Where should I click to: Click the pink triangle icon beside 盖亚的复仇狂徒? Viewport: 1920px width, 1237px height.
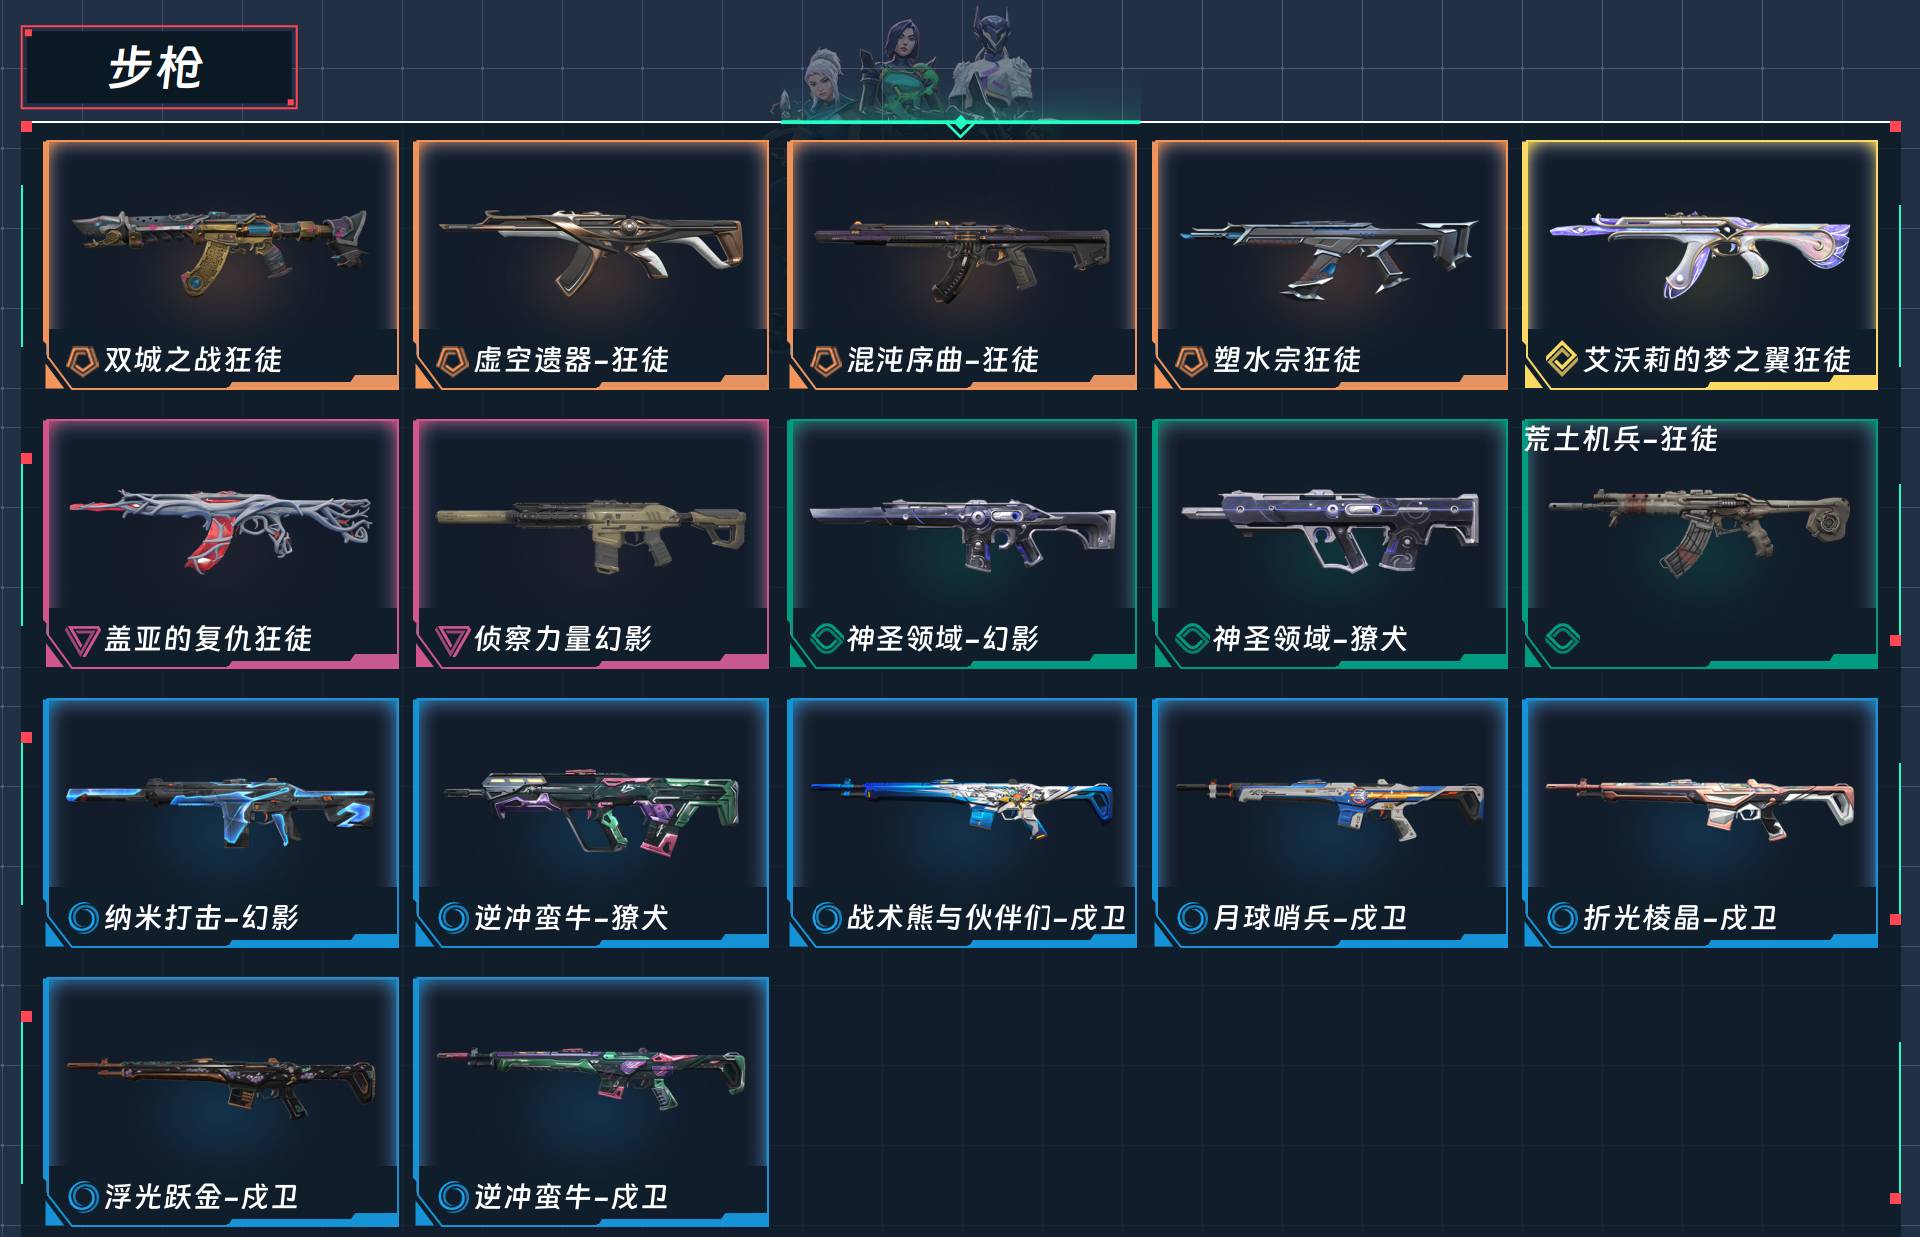pos(81,640)
